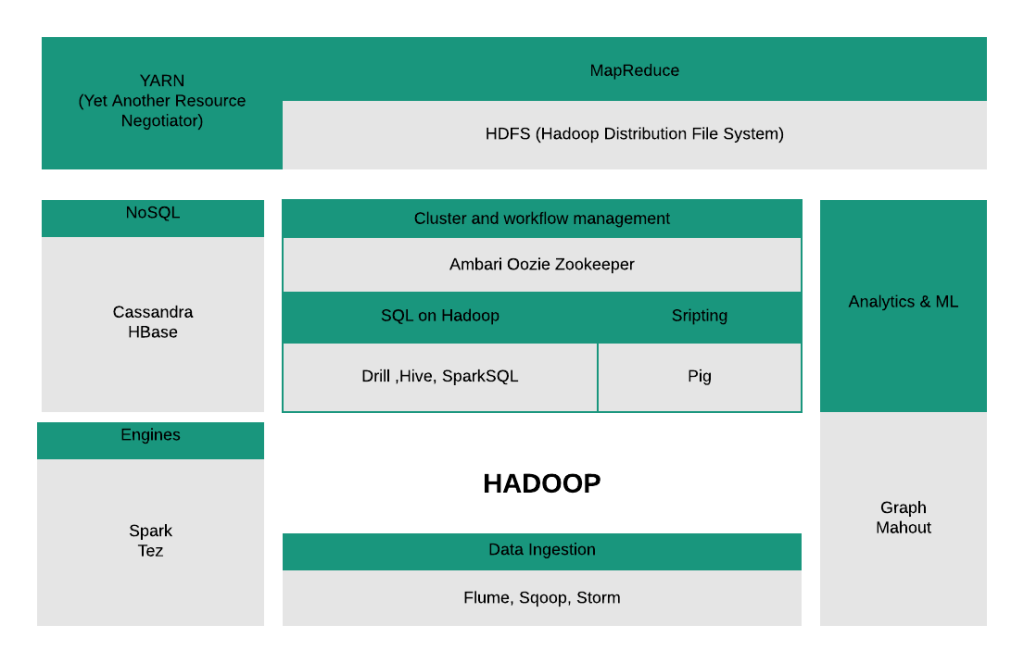Click the bold HADOOP title

[542, 484]
